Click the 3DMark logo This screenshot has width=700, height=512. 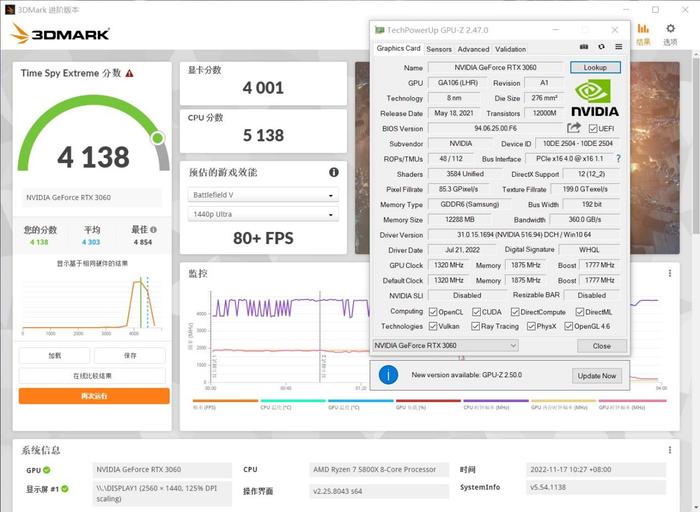click(x=60, y=33)
